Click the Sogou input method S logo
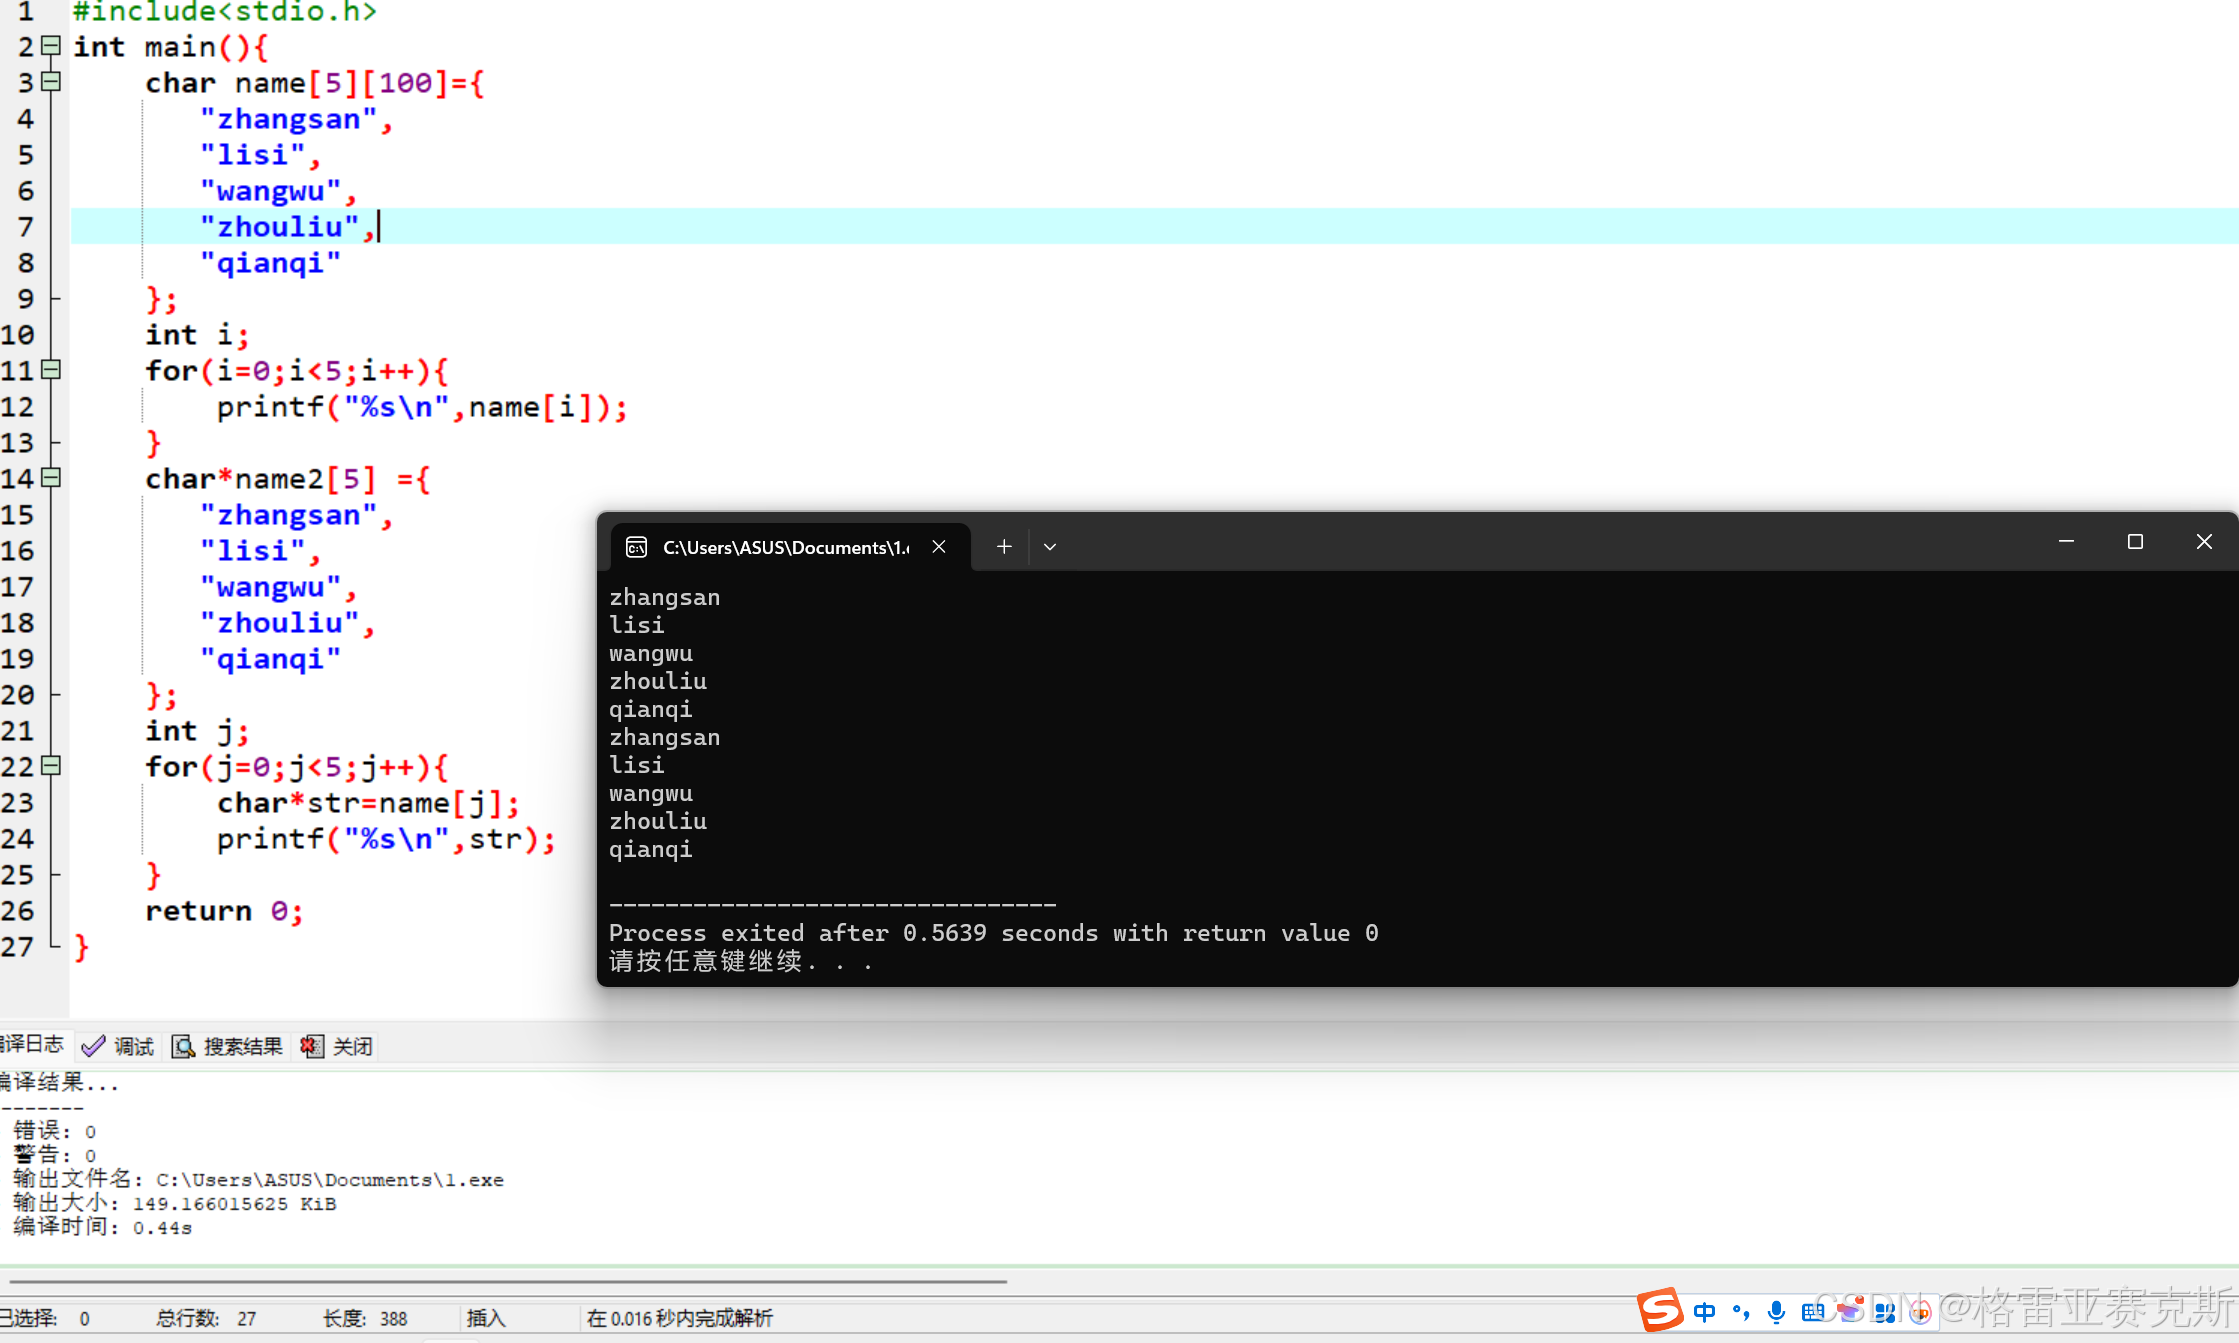Viewport: 2239px width, 1343px height. 1660,1310
